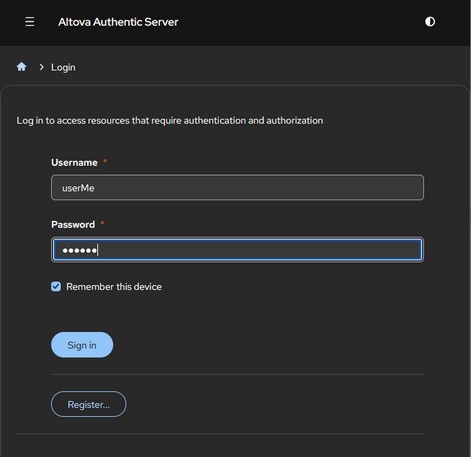Open the Register... button
Image resolution: width=471 pixels, height=457 pixels.
click(89, 404)
